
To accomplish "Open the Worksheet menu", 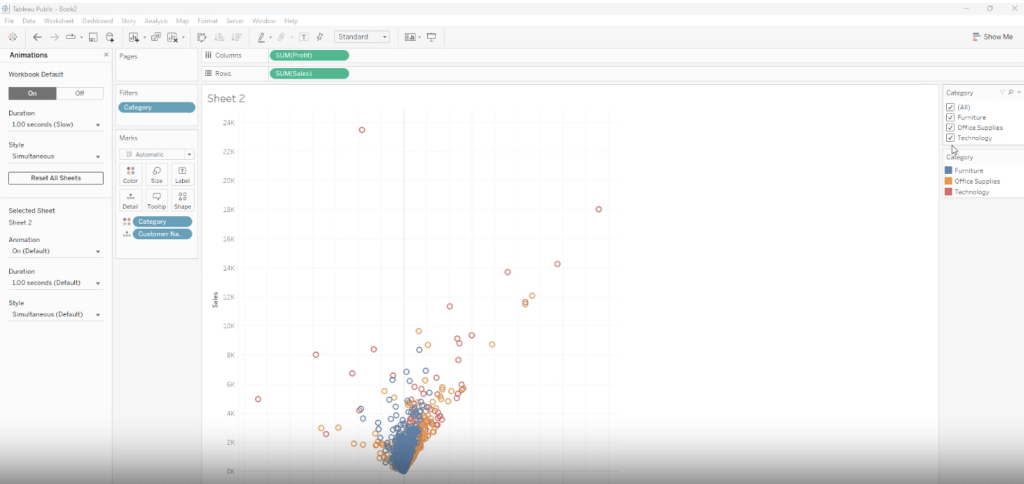I will coord(59,20).
